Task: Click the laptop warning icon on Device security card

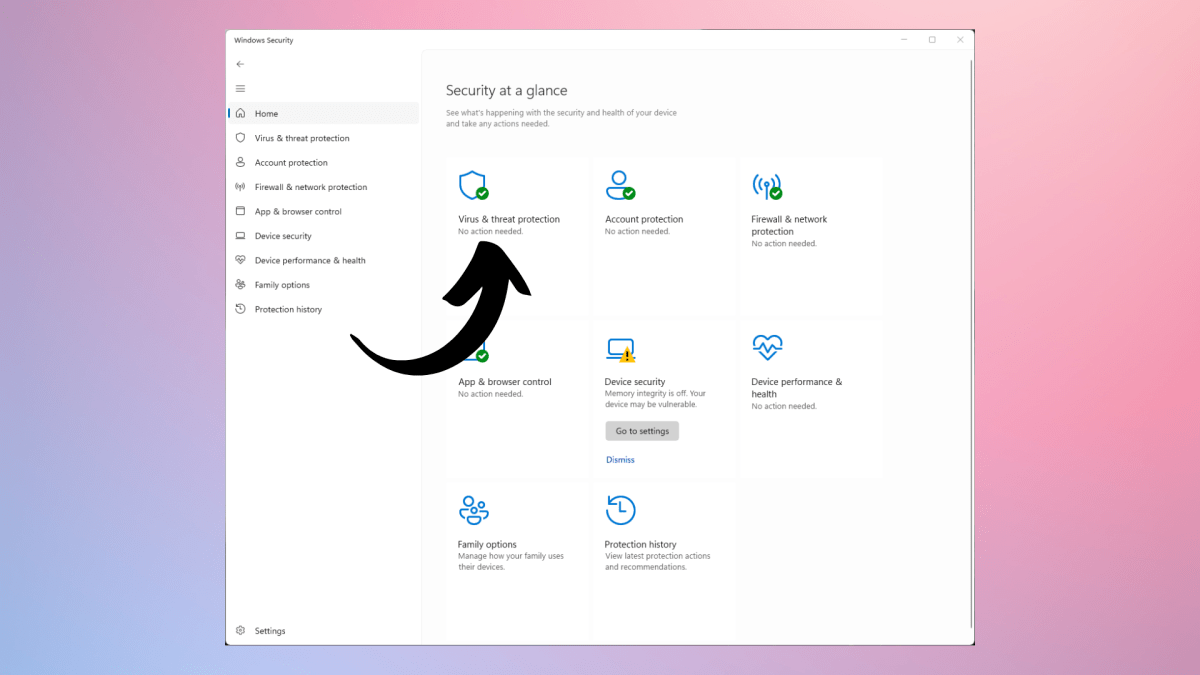Action: click(x=620, y=349)
